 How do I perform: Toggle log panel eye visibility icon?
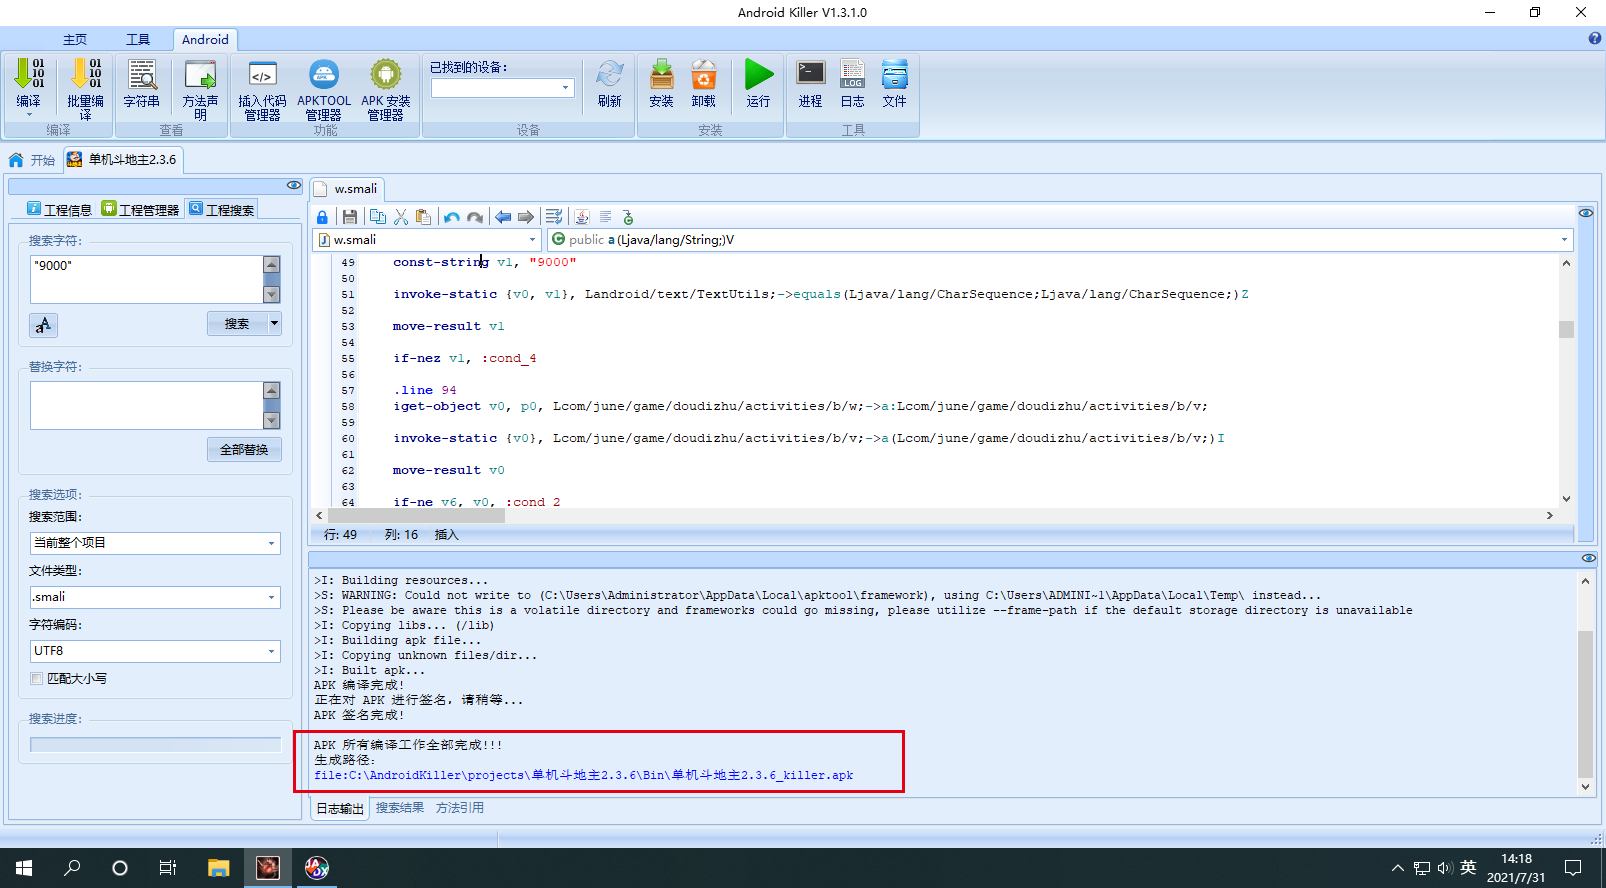click(1589, 558)
